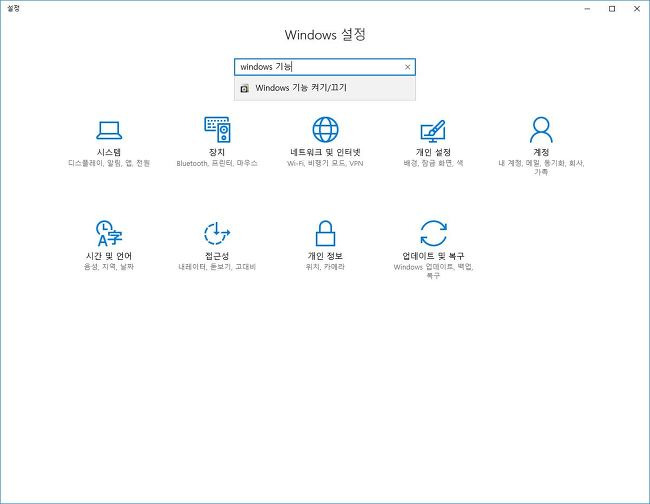Click 'Windows 업데이트, 백업, 복구' description

coord(433,271)
